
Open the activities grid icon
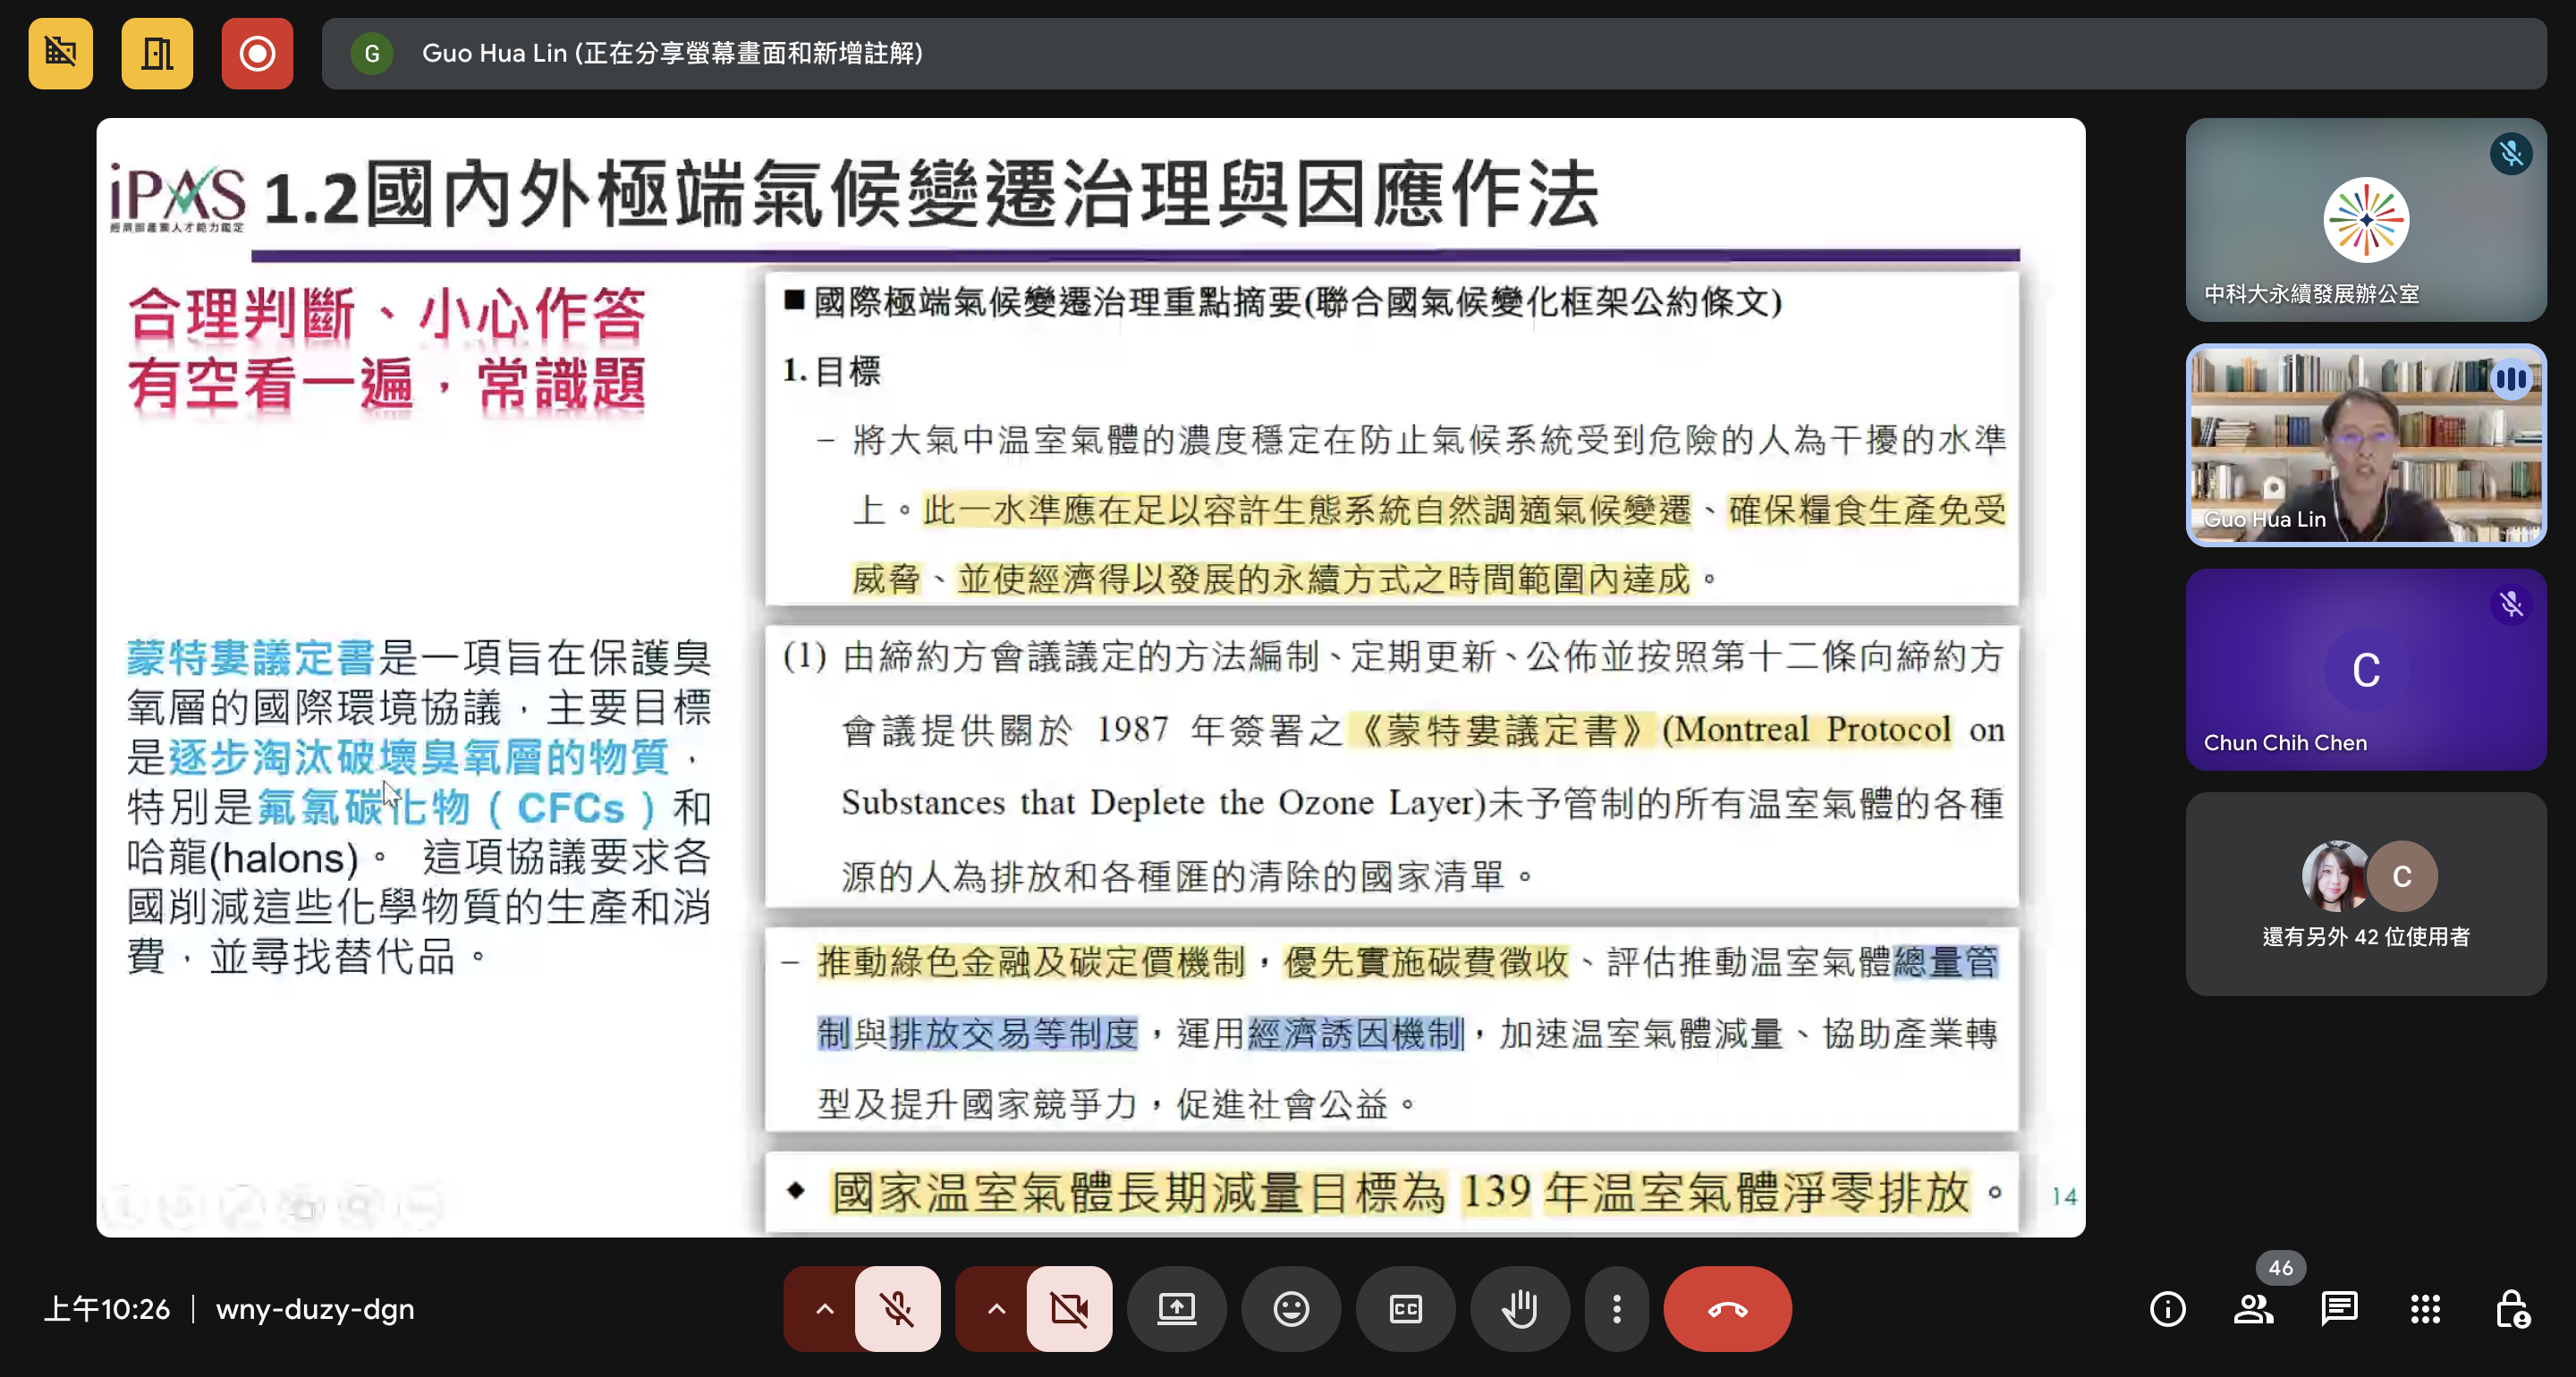pos(2425,1308)
